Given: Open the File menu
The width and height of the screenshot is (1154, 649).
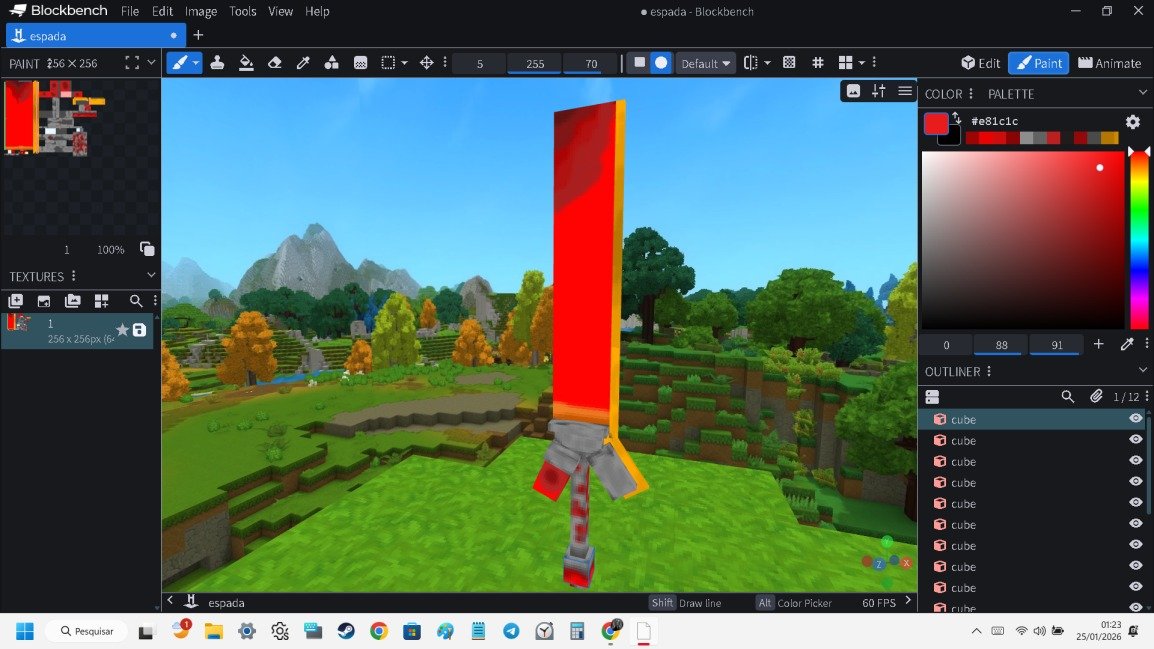Looking at the screenshot, I should (x=130, y=11).
